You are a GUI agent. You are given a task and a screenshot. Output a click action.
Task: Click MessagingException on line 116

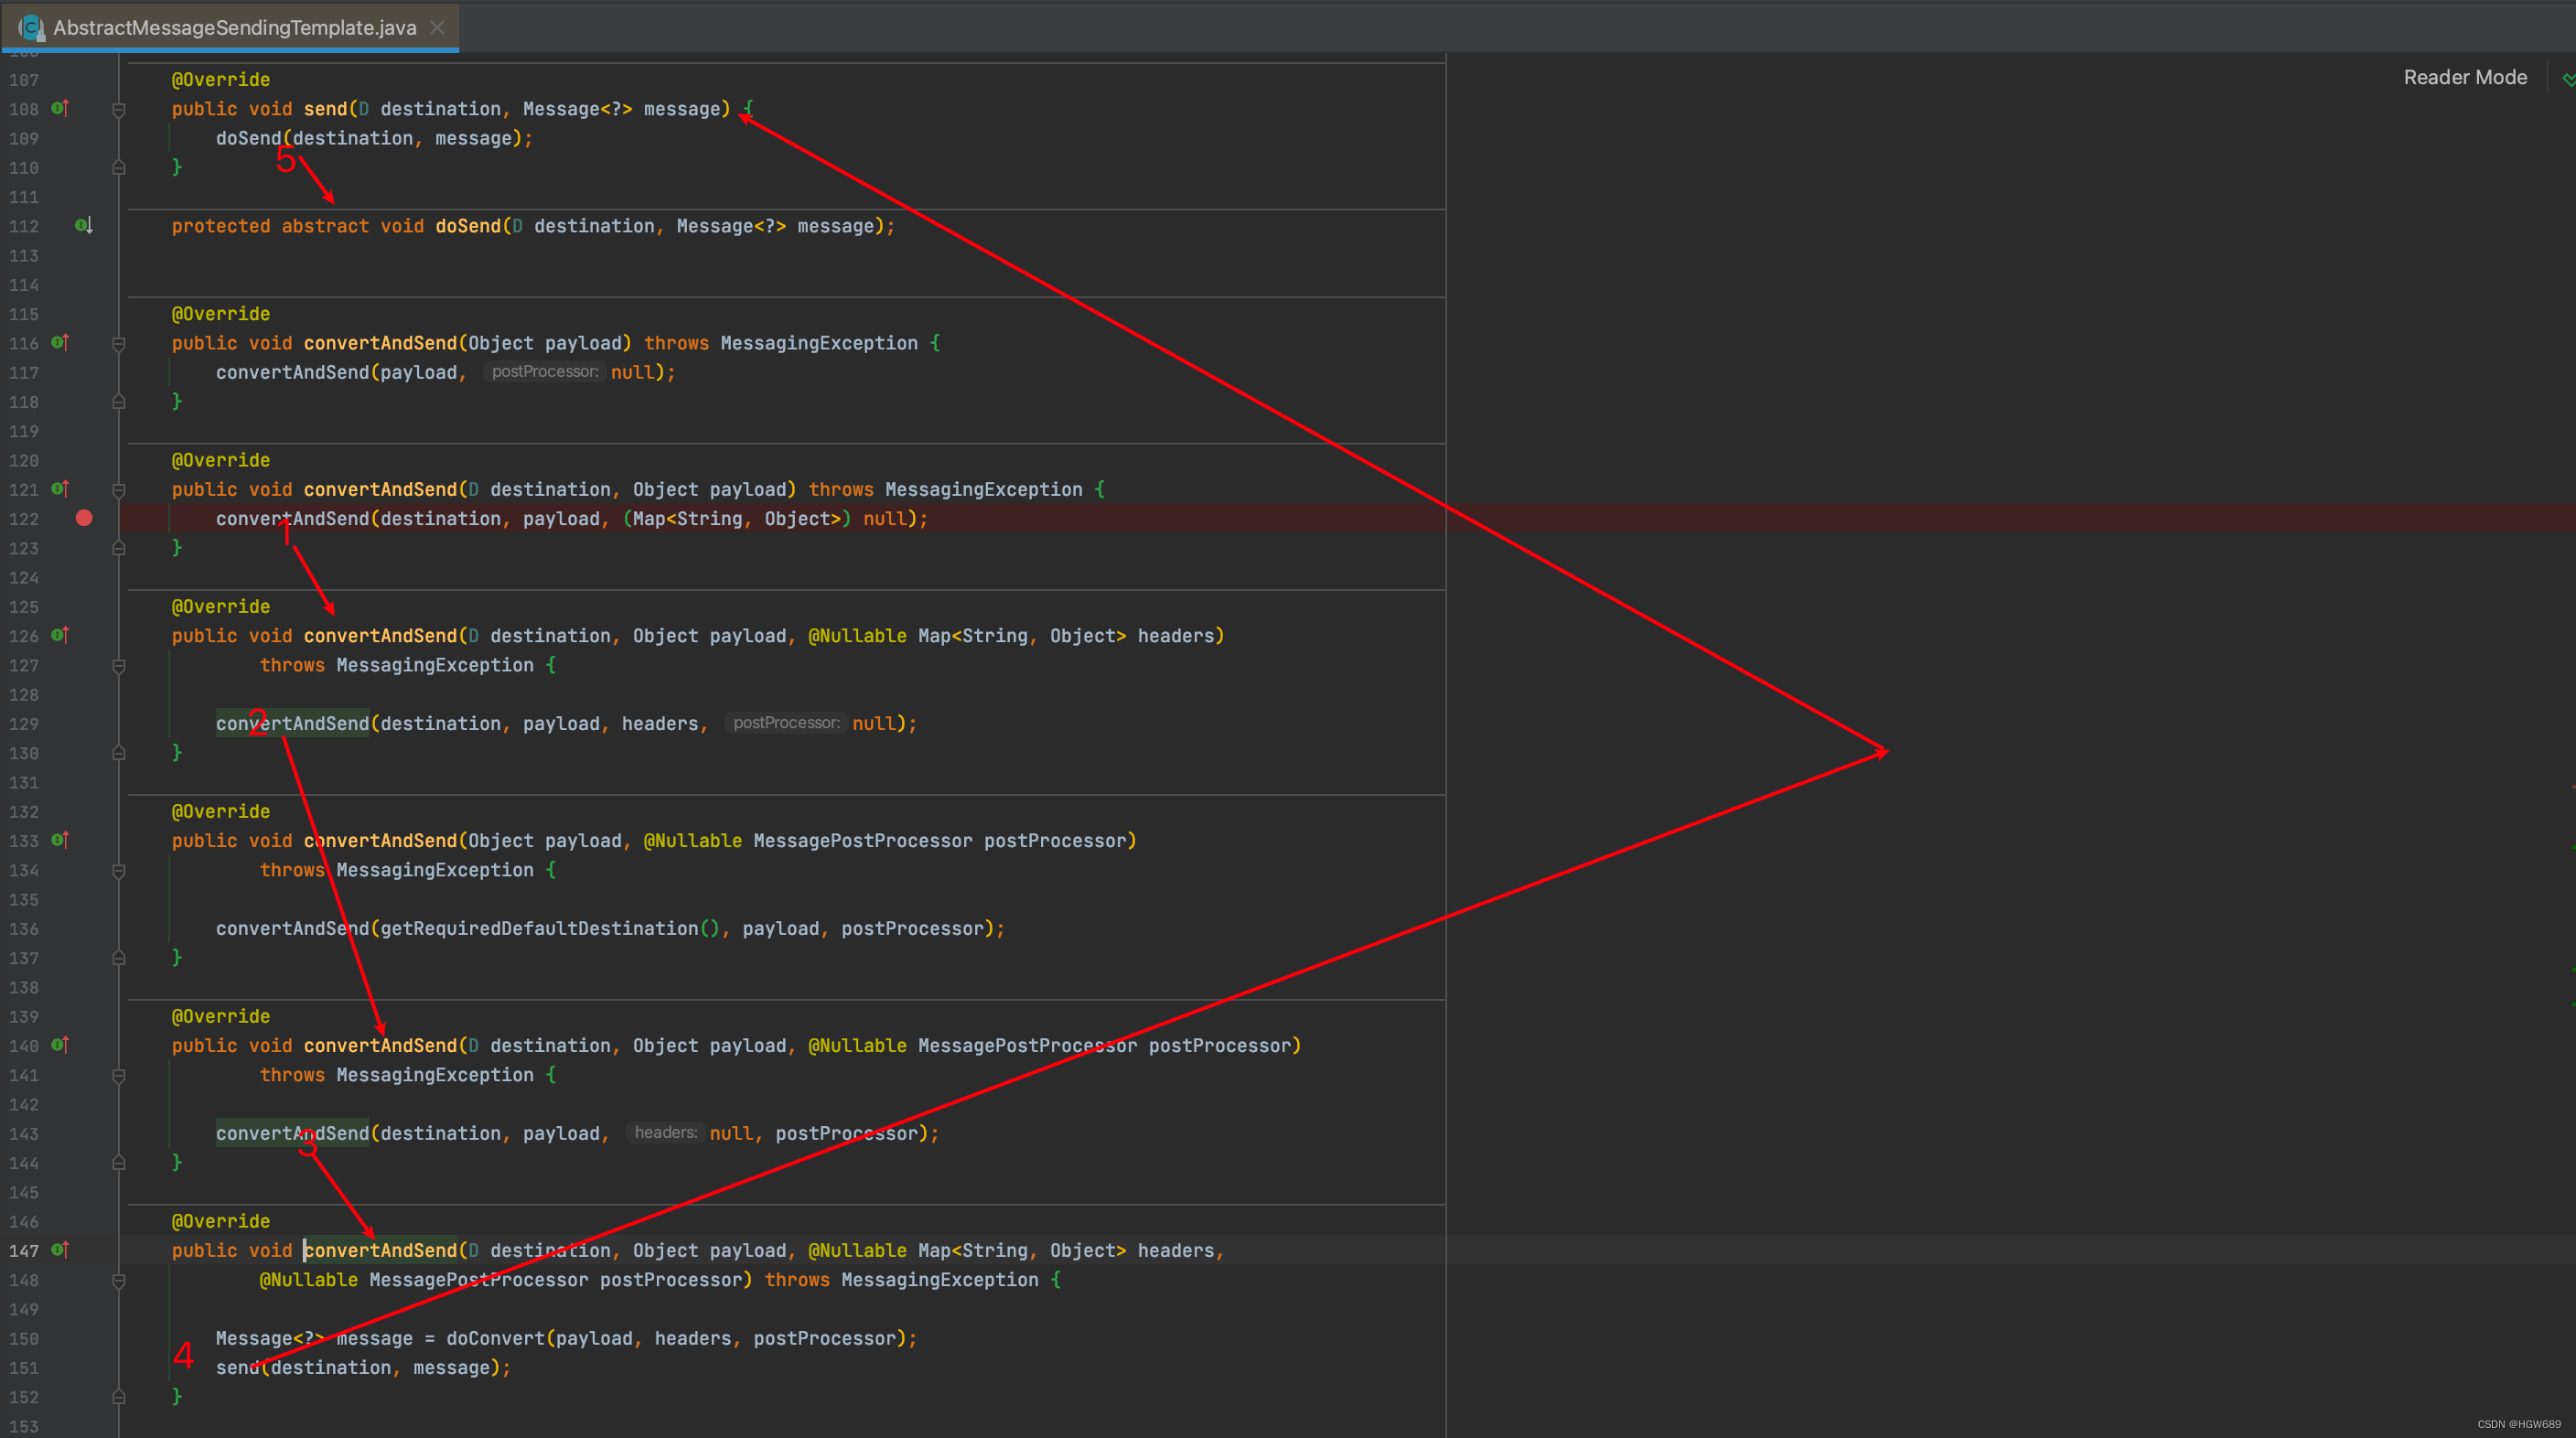click(819, 343)
